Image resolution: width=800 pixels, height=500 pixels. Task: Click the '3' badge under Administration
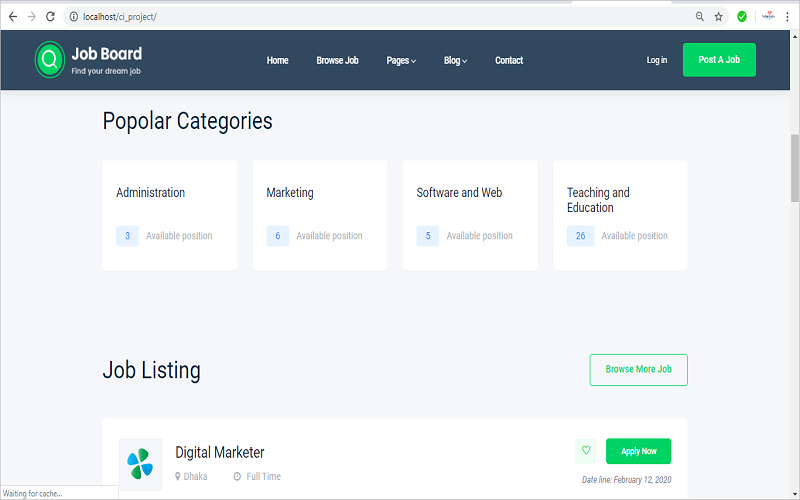(128, 236)
